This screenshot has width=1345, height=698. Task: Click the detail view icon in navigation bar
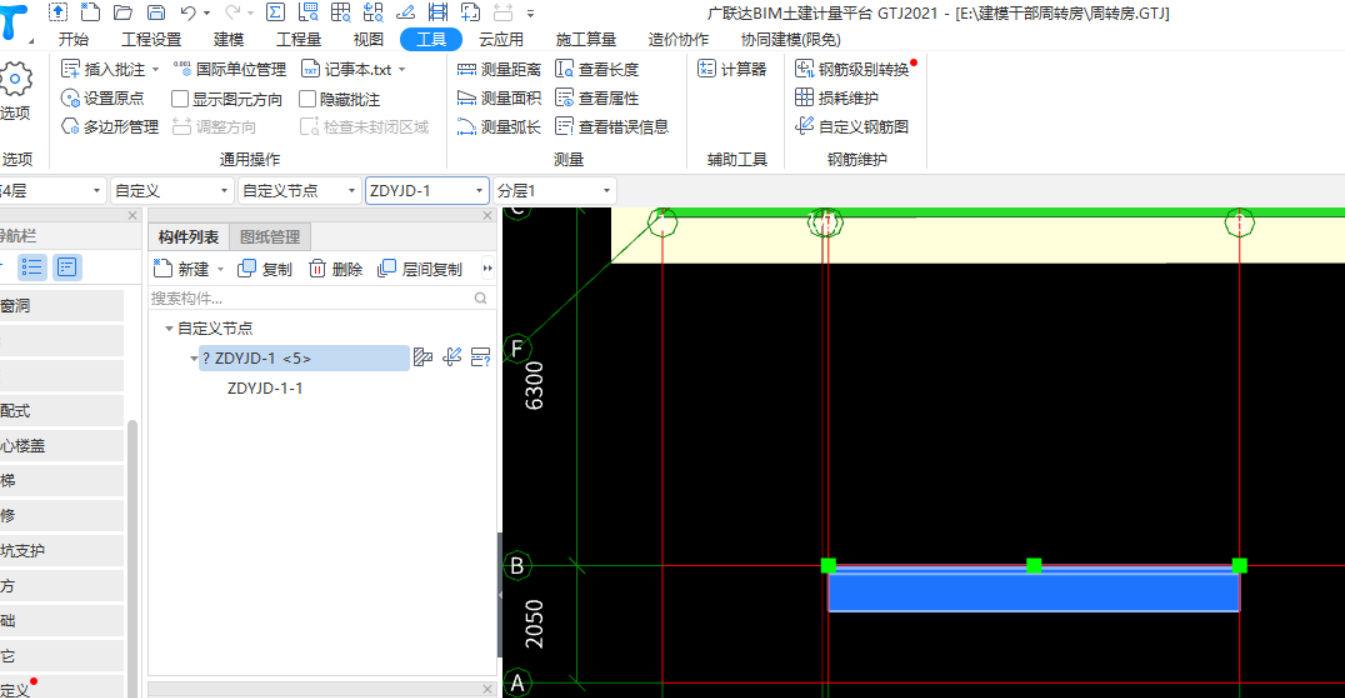coord(67,267)
